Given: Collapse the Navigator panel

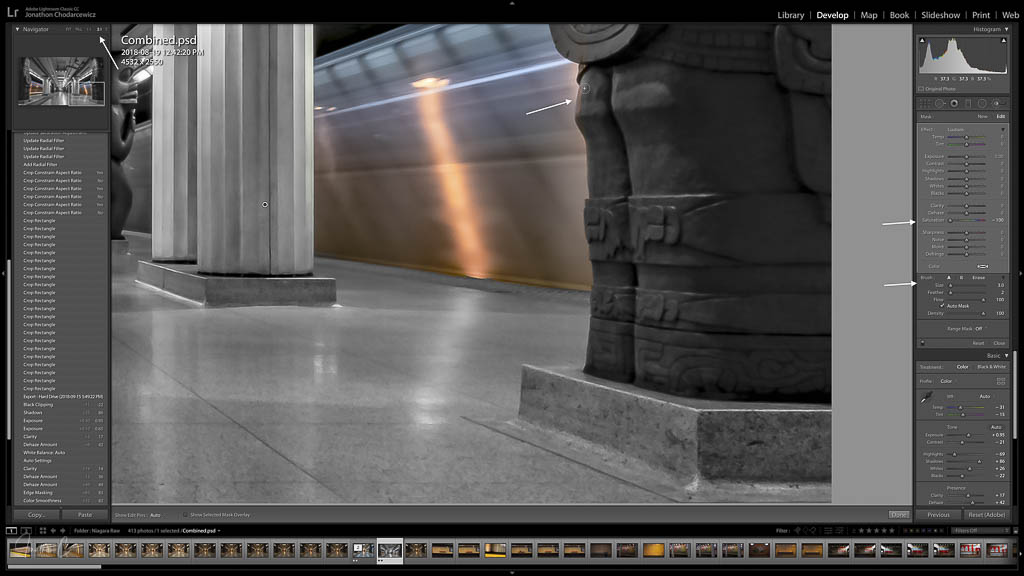Looking at the screenshot, I should [17, 29].
